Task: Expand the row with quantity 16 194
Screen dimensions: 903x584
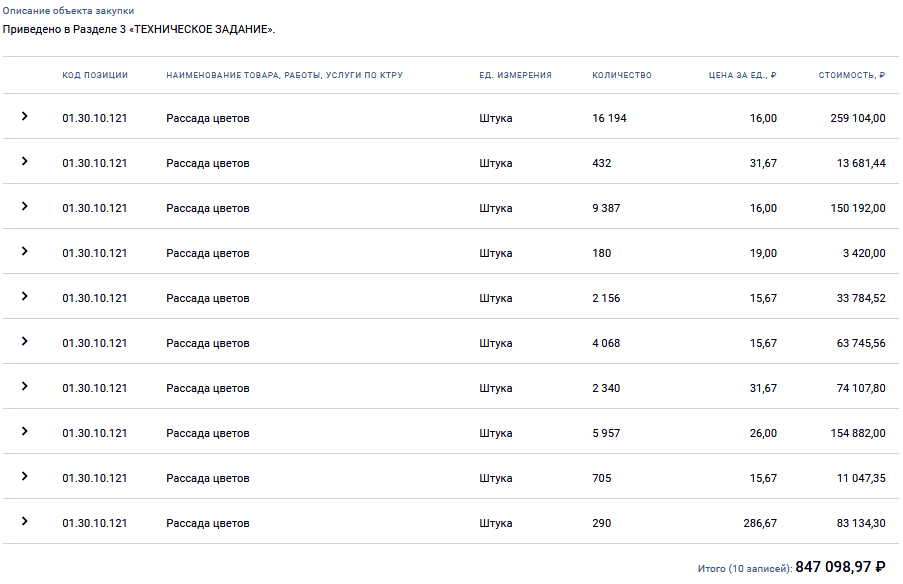Action: 24,117
